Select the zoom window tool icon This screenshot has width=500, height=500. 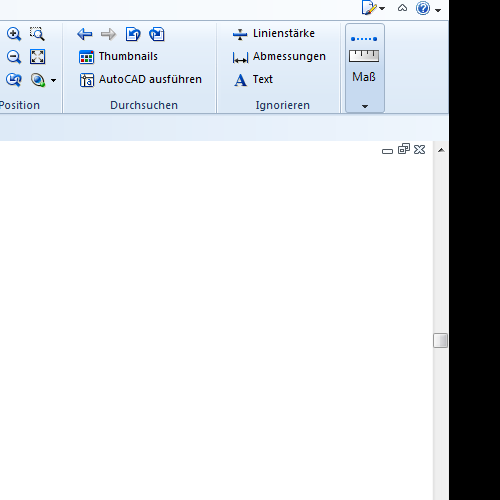click(x=37, y=34)
